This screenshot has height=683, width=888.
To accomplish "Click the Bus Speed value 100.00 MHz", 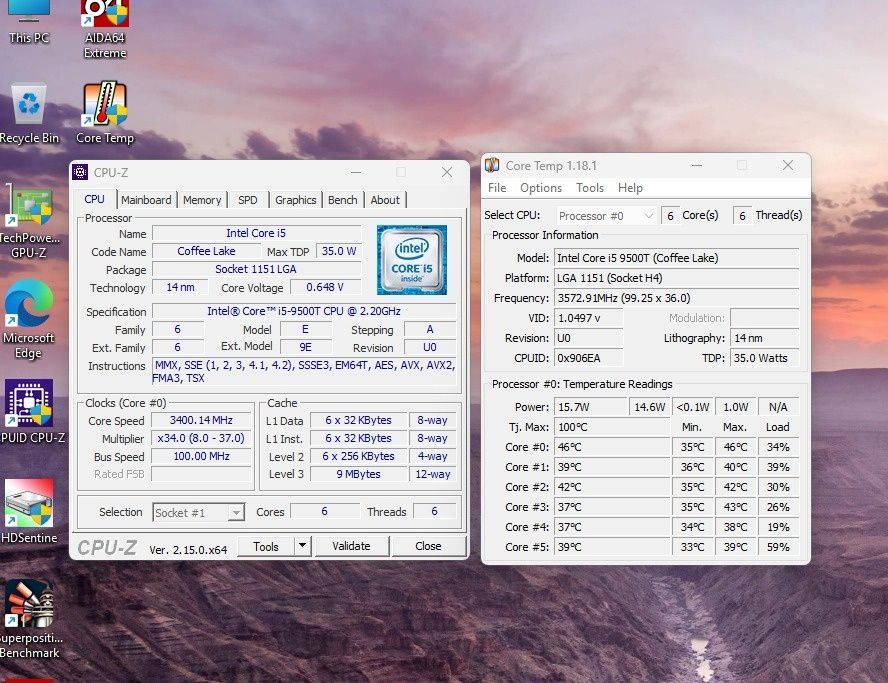I will [201, 456].
